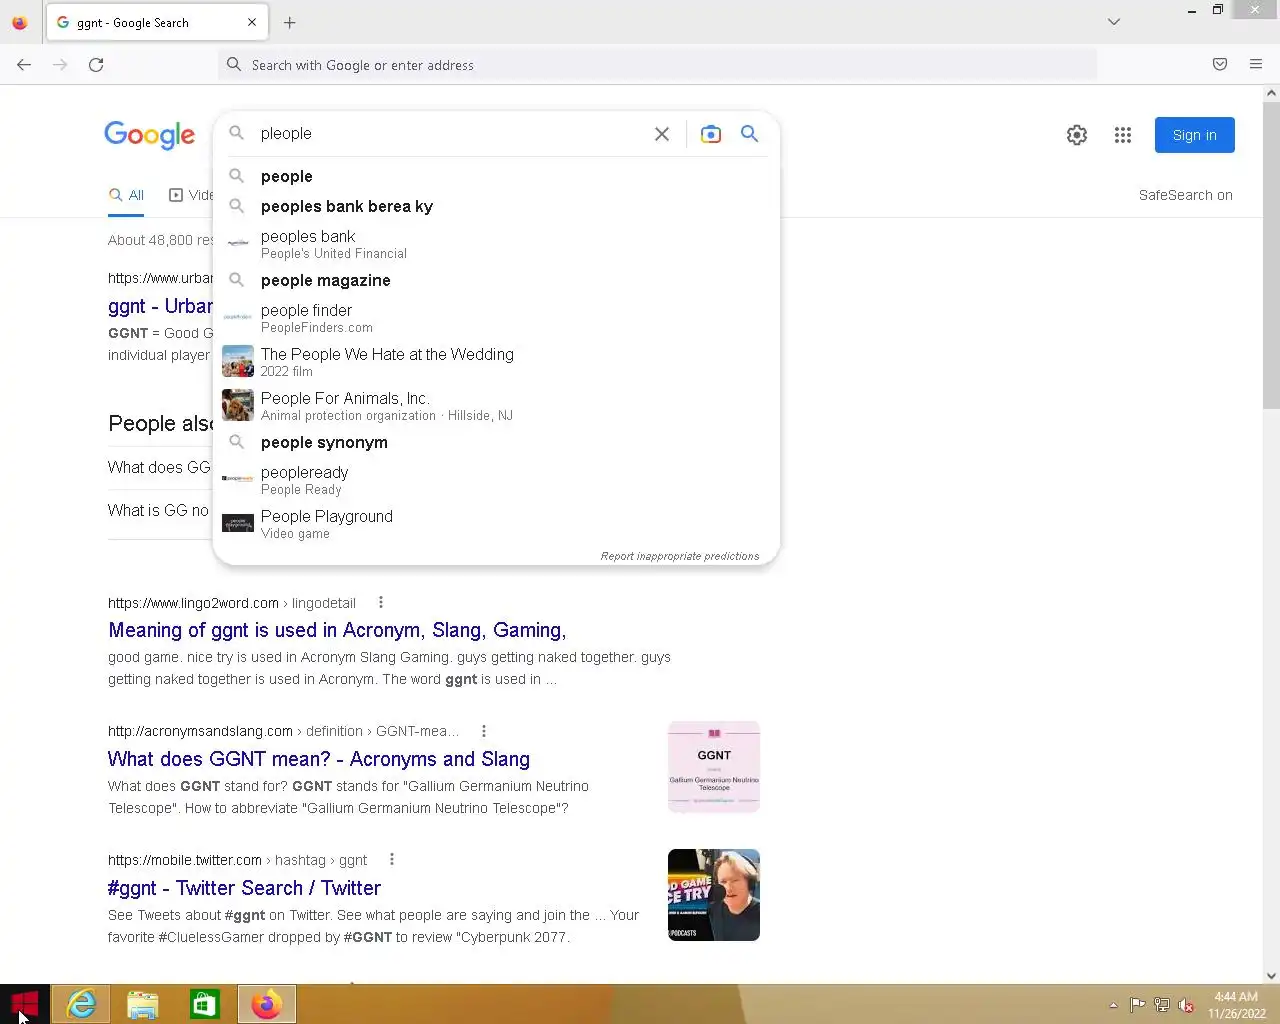Open the Store app on taskbar

205,1004
